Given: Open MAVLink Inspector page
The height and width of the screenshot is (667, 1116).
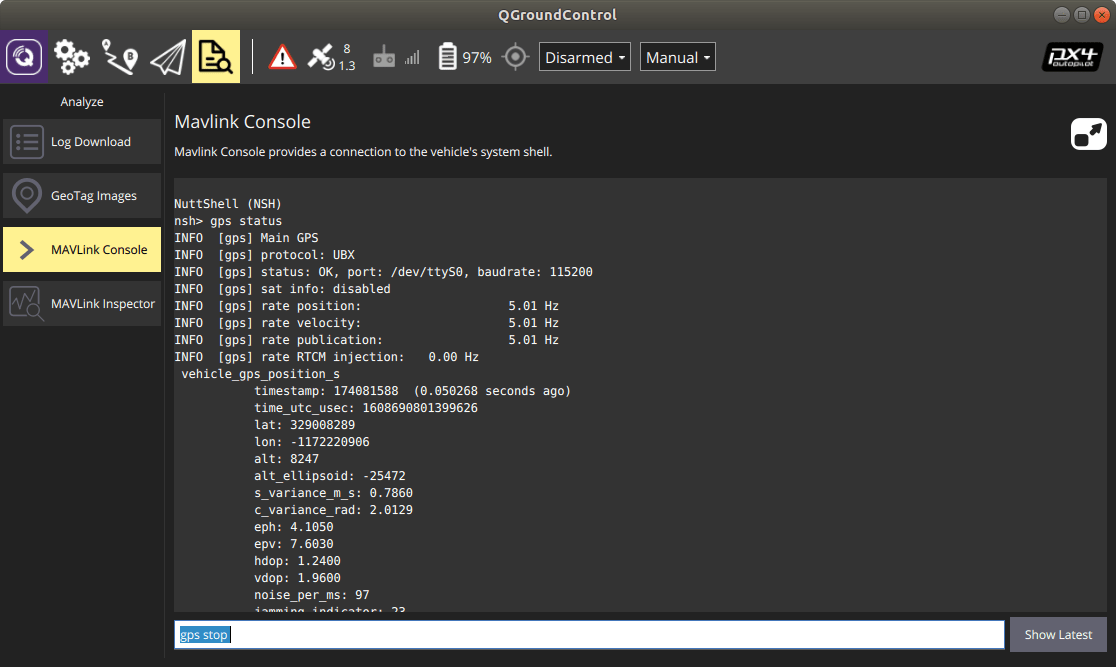Looking at the screenshot, I should coord(82,304).
